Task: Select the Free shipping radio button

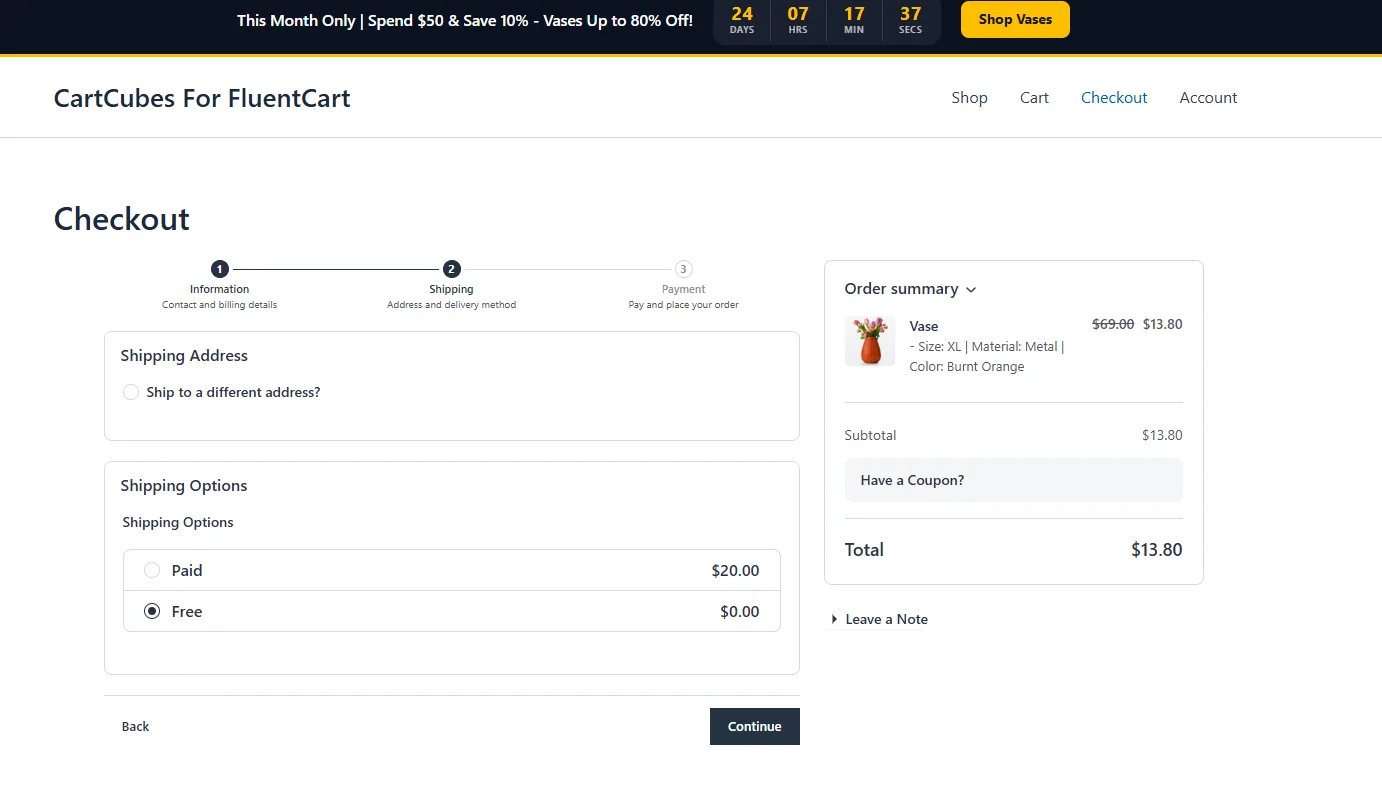Action: 152,611
